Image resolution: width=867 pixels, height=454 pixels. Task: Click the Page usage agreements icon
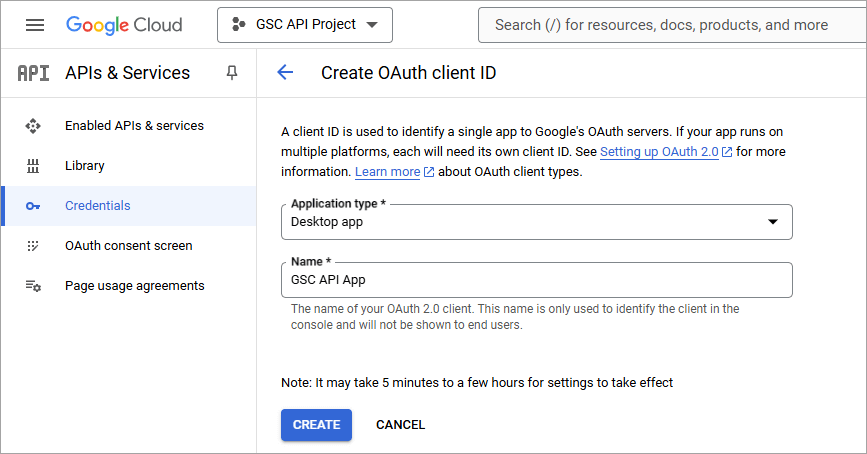coord(33,286)
